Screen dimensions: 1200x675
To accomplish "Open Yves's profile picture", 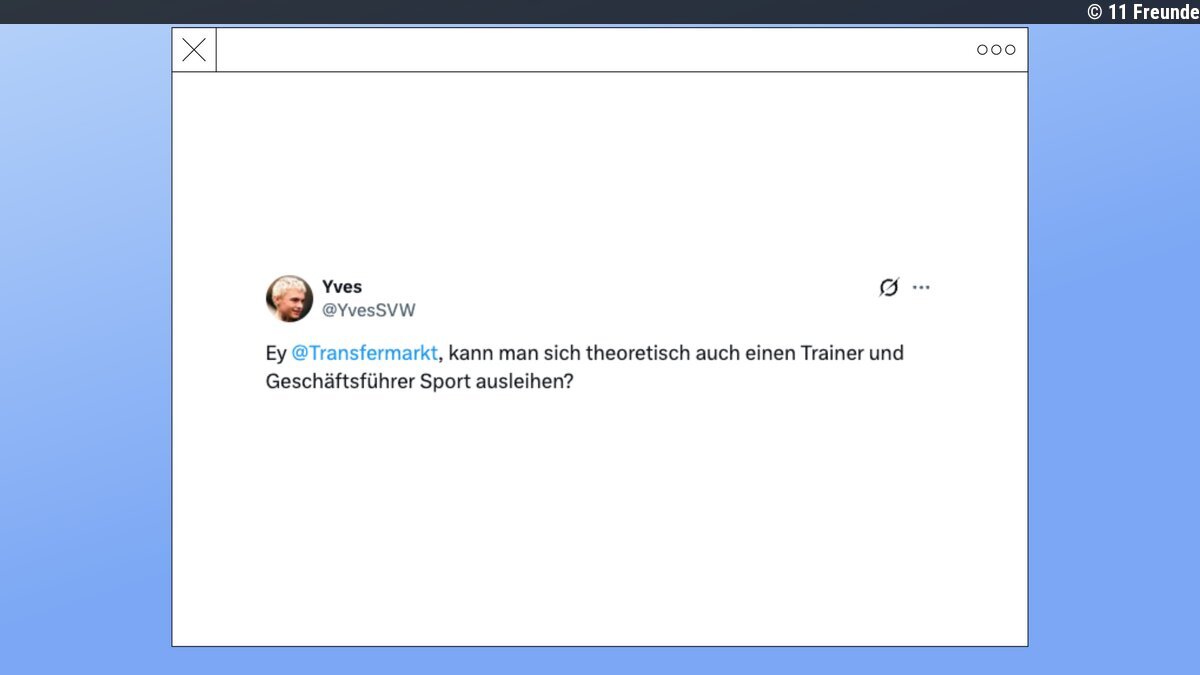I will click(289, 298).
